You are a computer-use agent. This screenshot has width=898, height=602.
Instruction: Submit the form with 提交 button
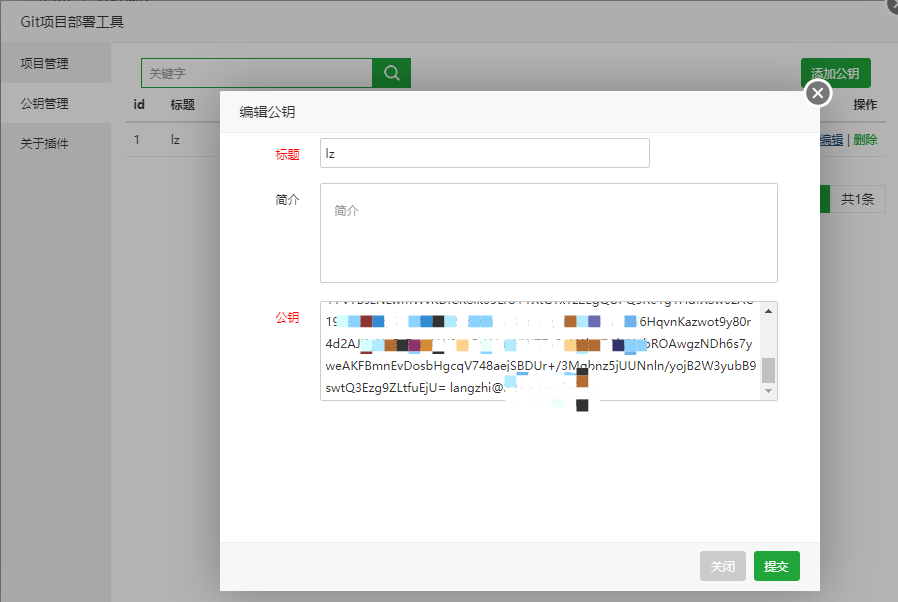pyautogui.click(x=777, y=566)
